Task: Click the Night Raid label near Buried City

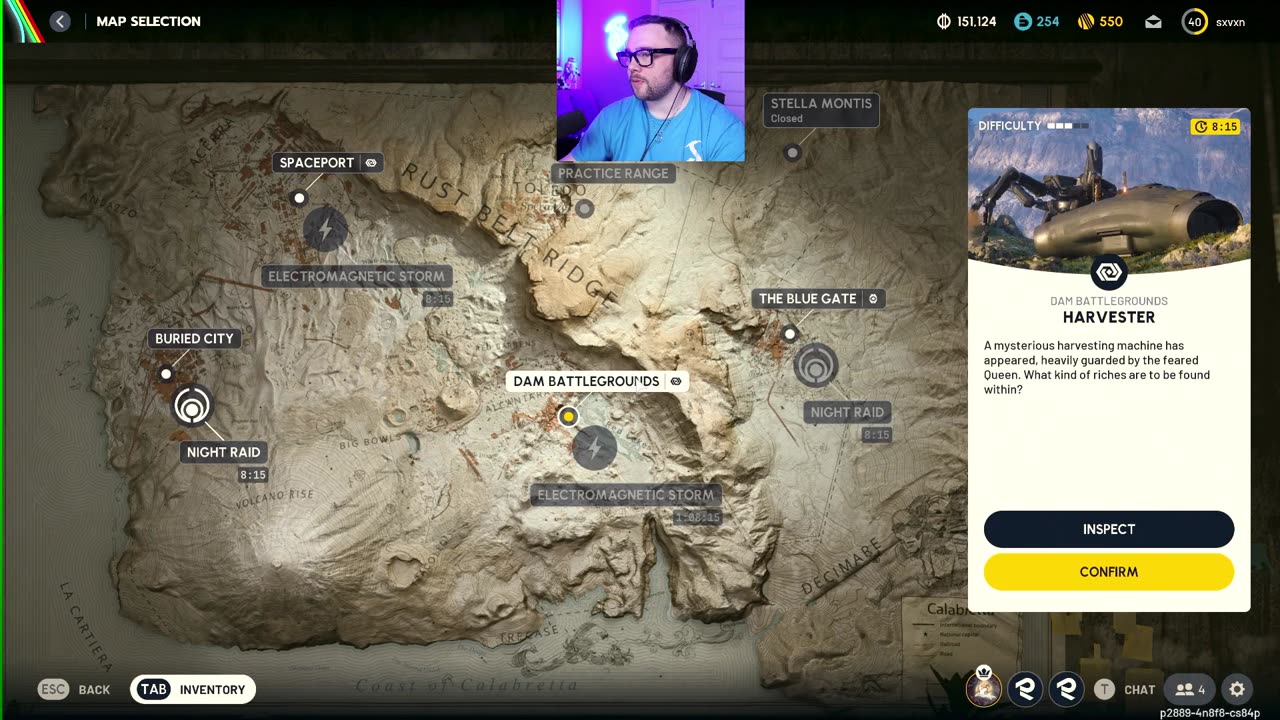Action: point(223,452)
